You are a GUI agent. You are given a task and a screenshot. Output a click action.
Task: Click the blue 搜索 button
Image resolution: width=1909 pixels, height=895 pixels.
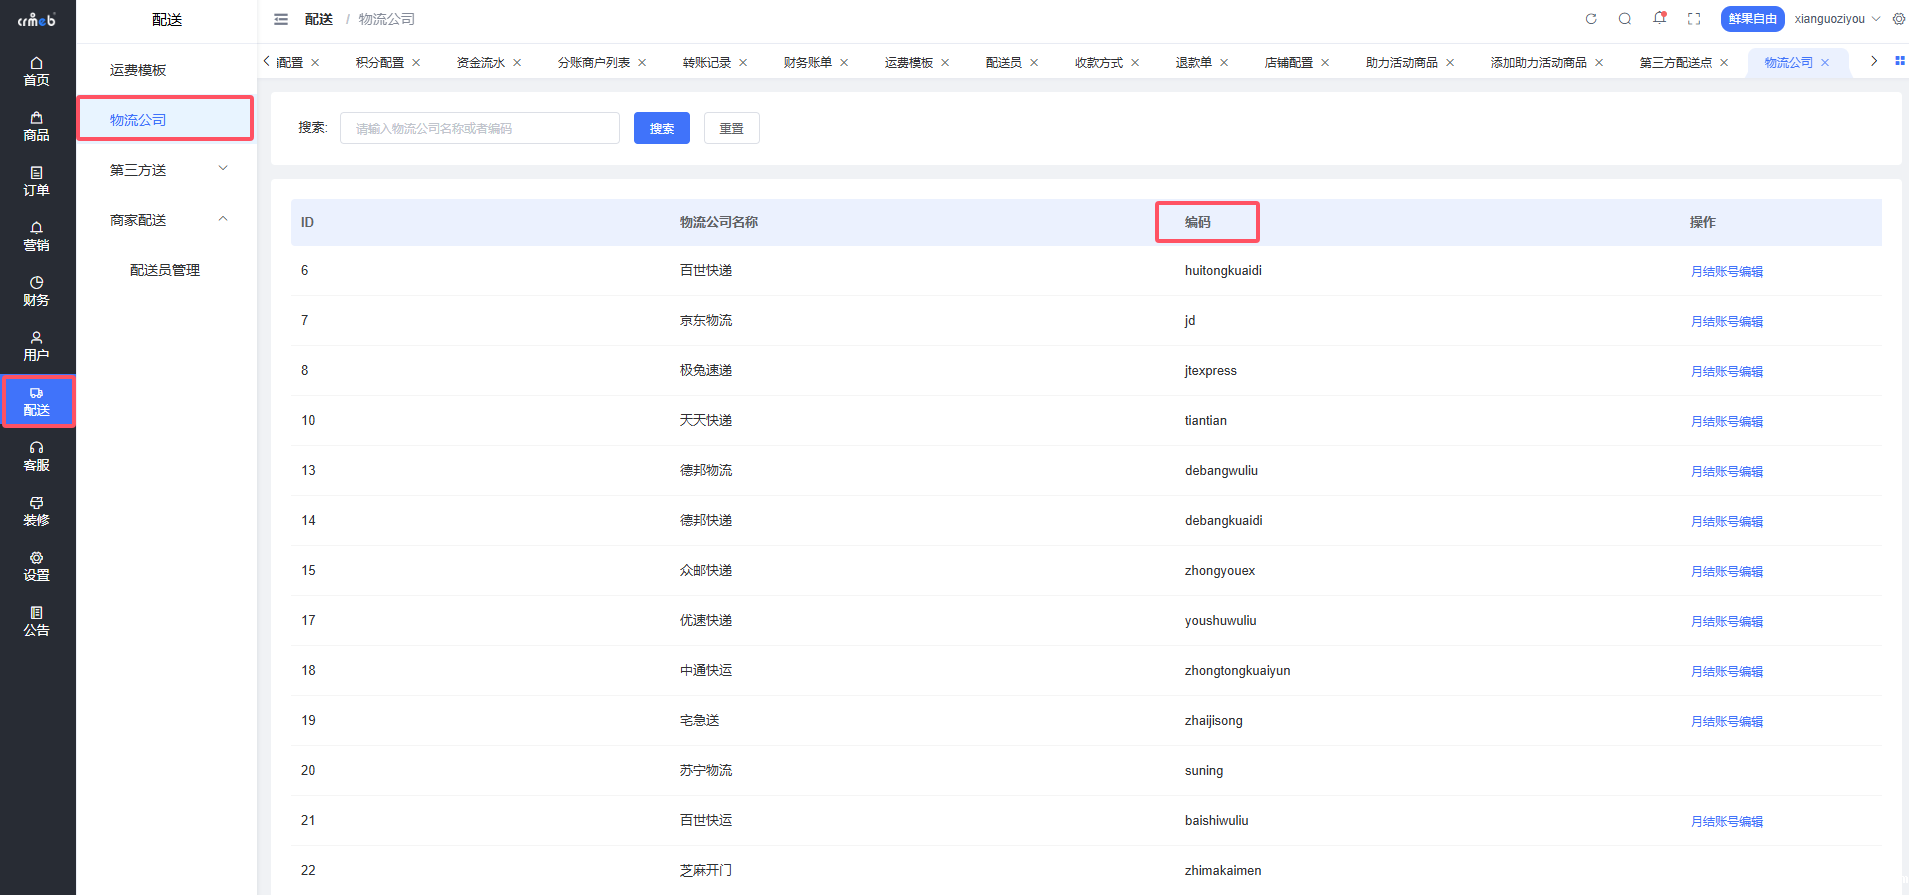pyautogui.click(x=661, y=128)
